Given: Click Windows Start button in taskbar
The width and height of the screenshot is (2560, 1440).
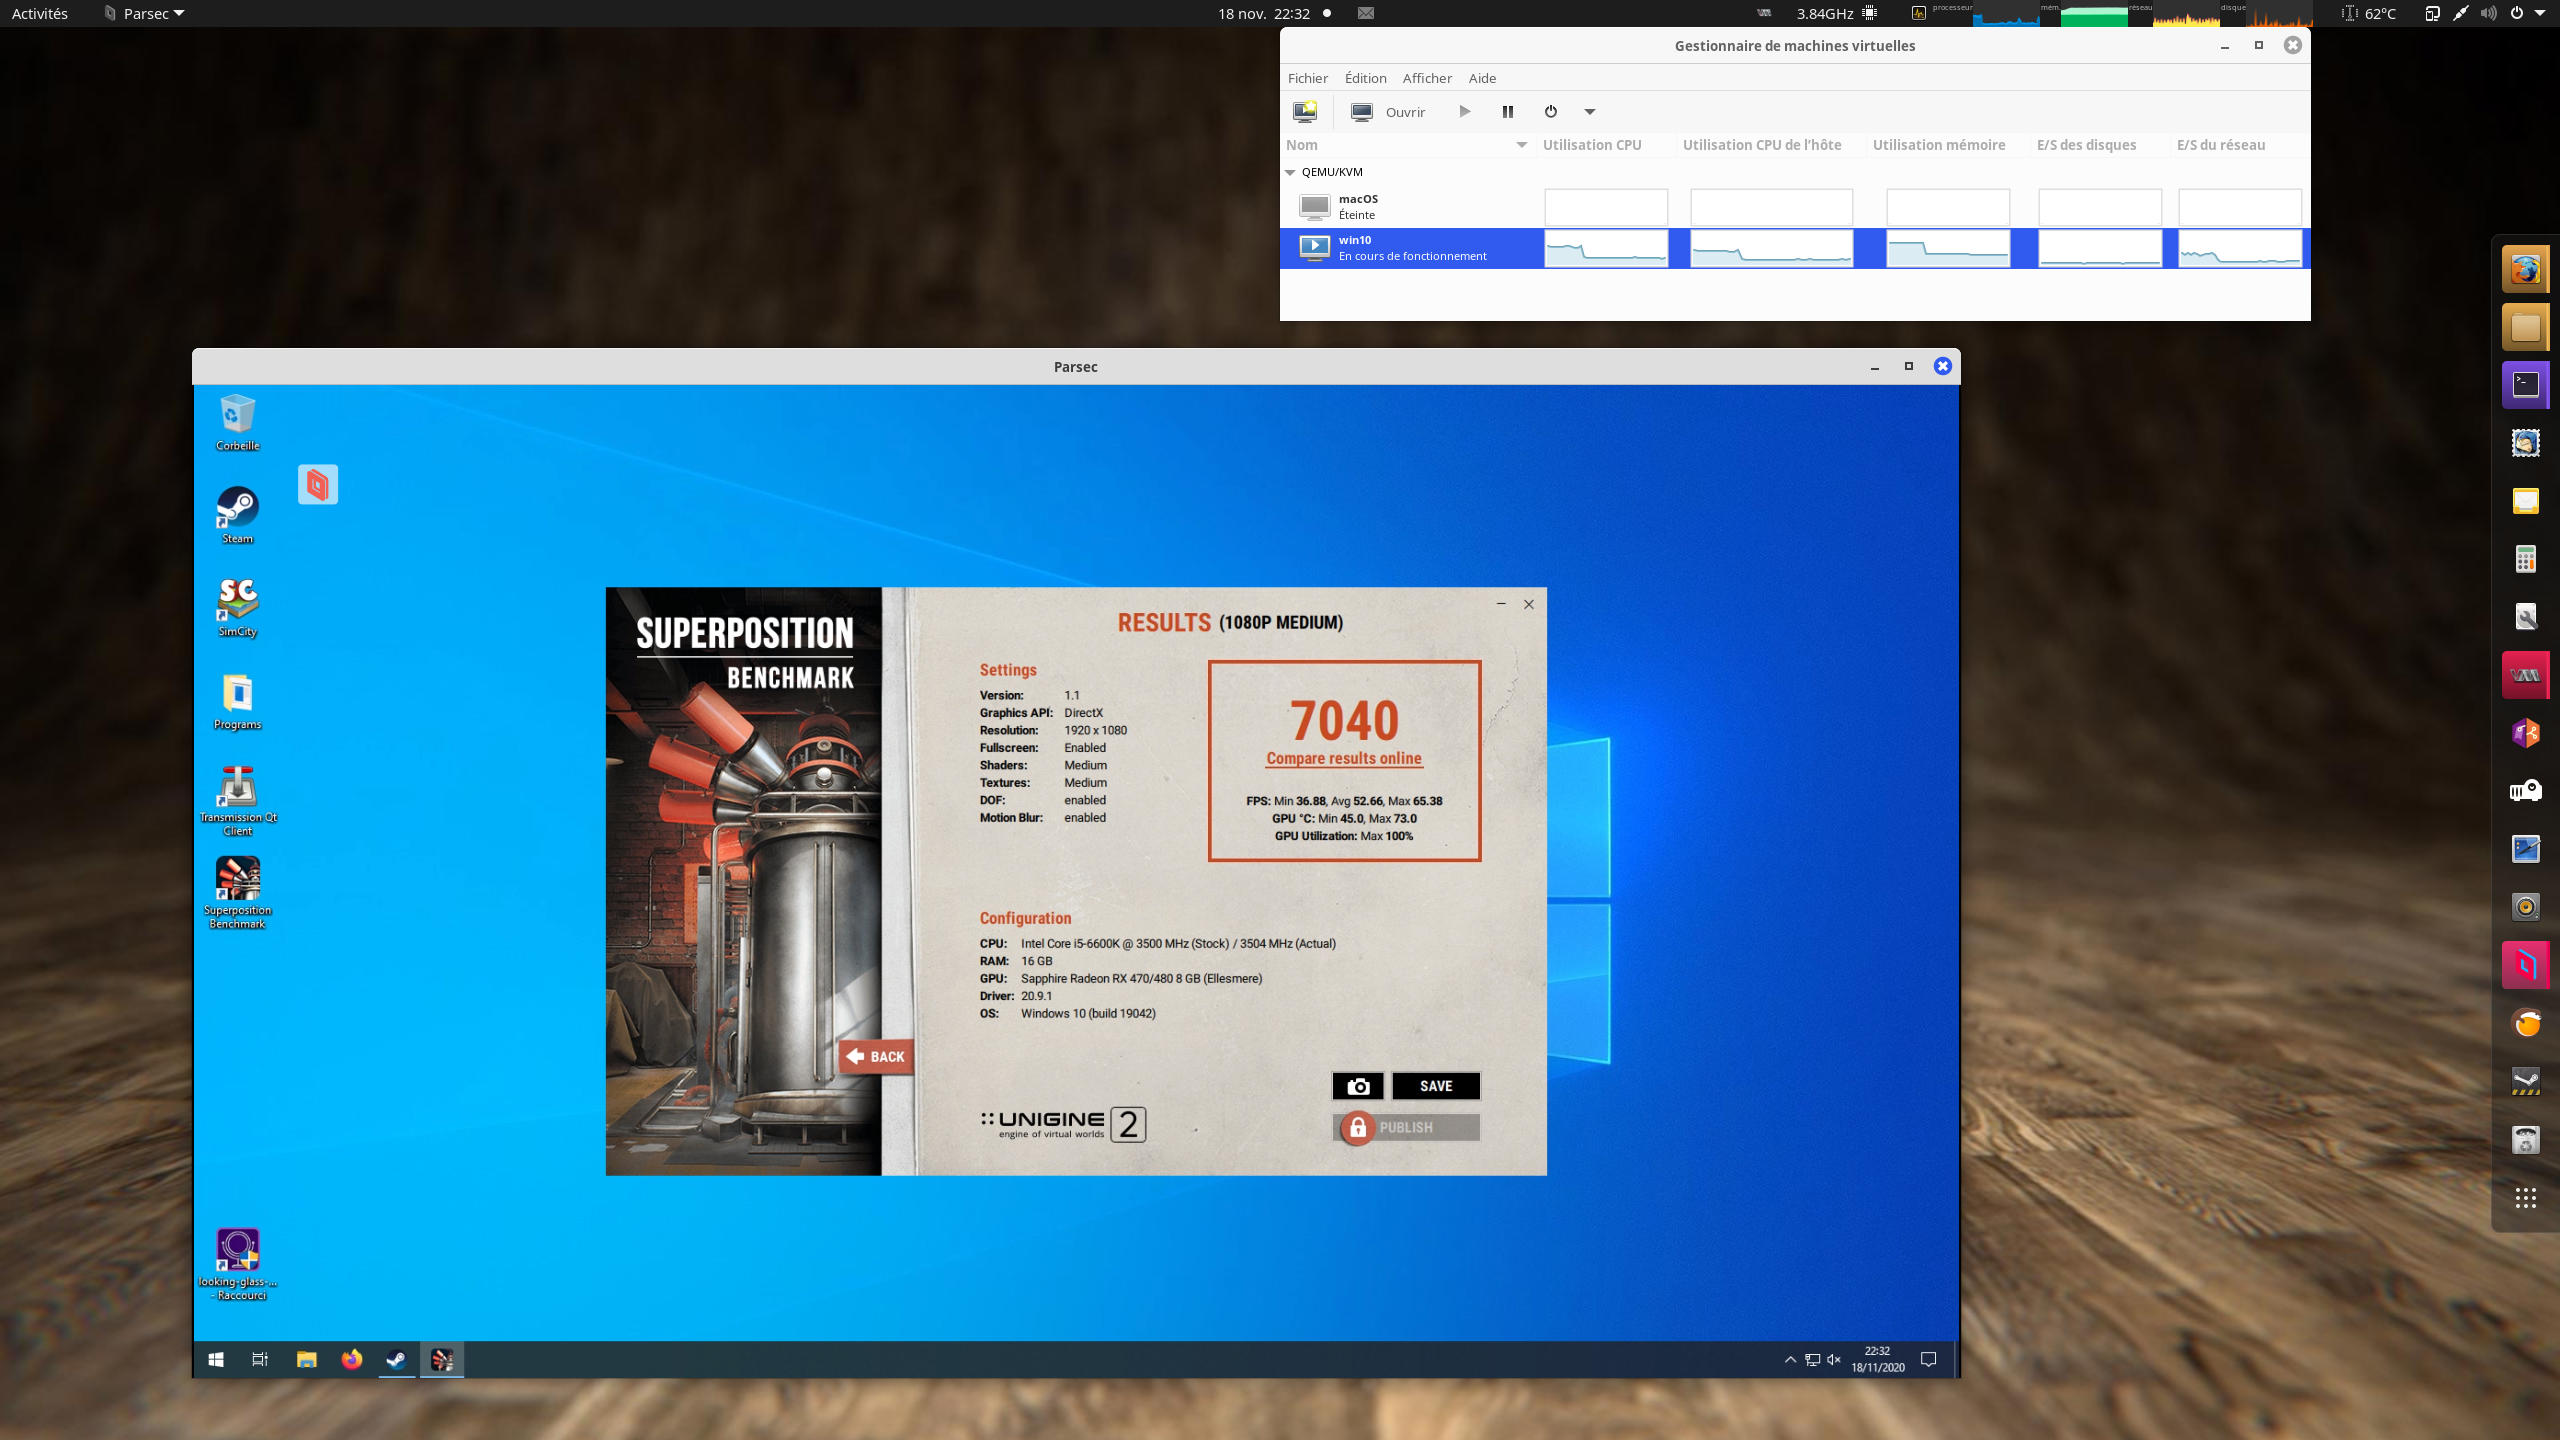Looking at the screenshot, I should tap(216, 1359).
